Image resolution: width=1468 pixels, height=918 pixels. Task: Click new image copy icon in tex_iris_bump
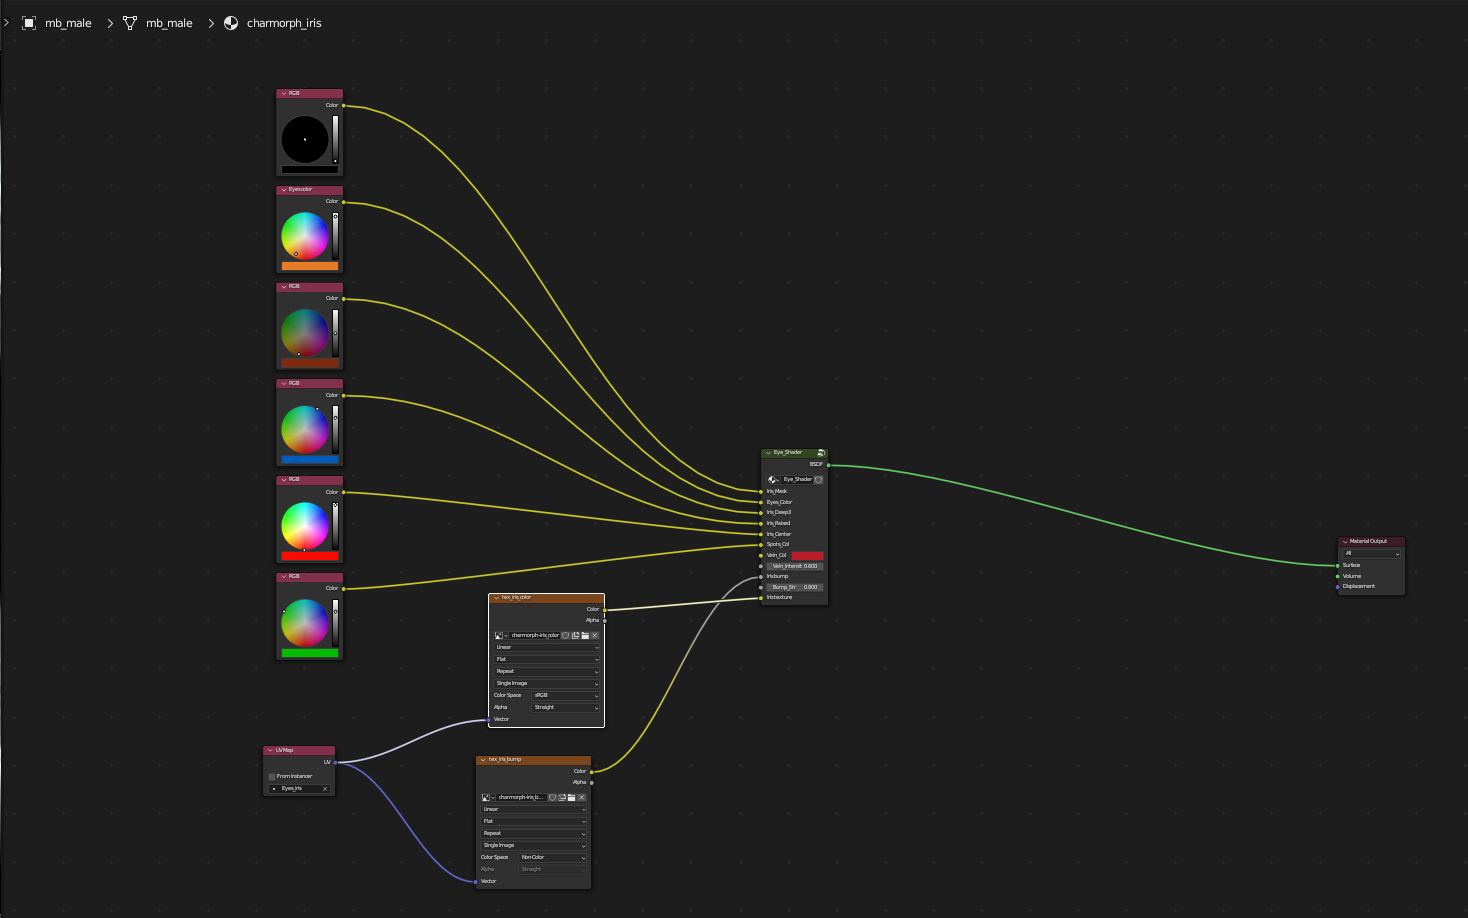562,798
